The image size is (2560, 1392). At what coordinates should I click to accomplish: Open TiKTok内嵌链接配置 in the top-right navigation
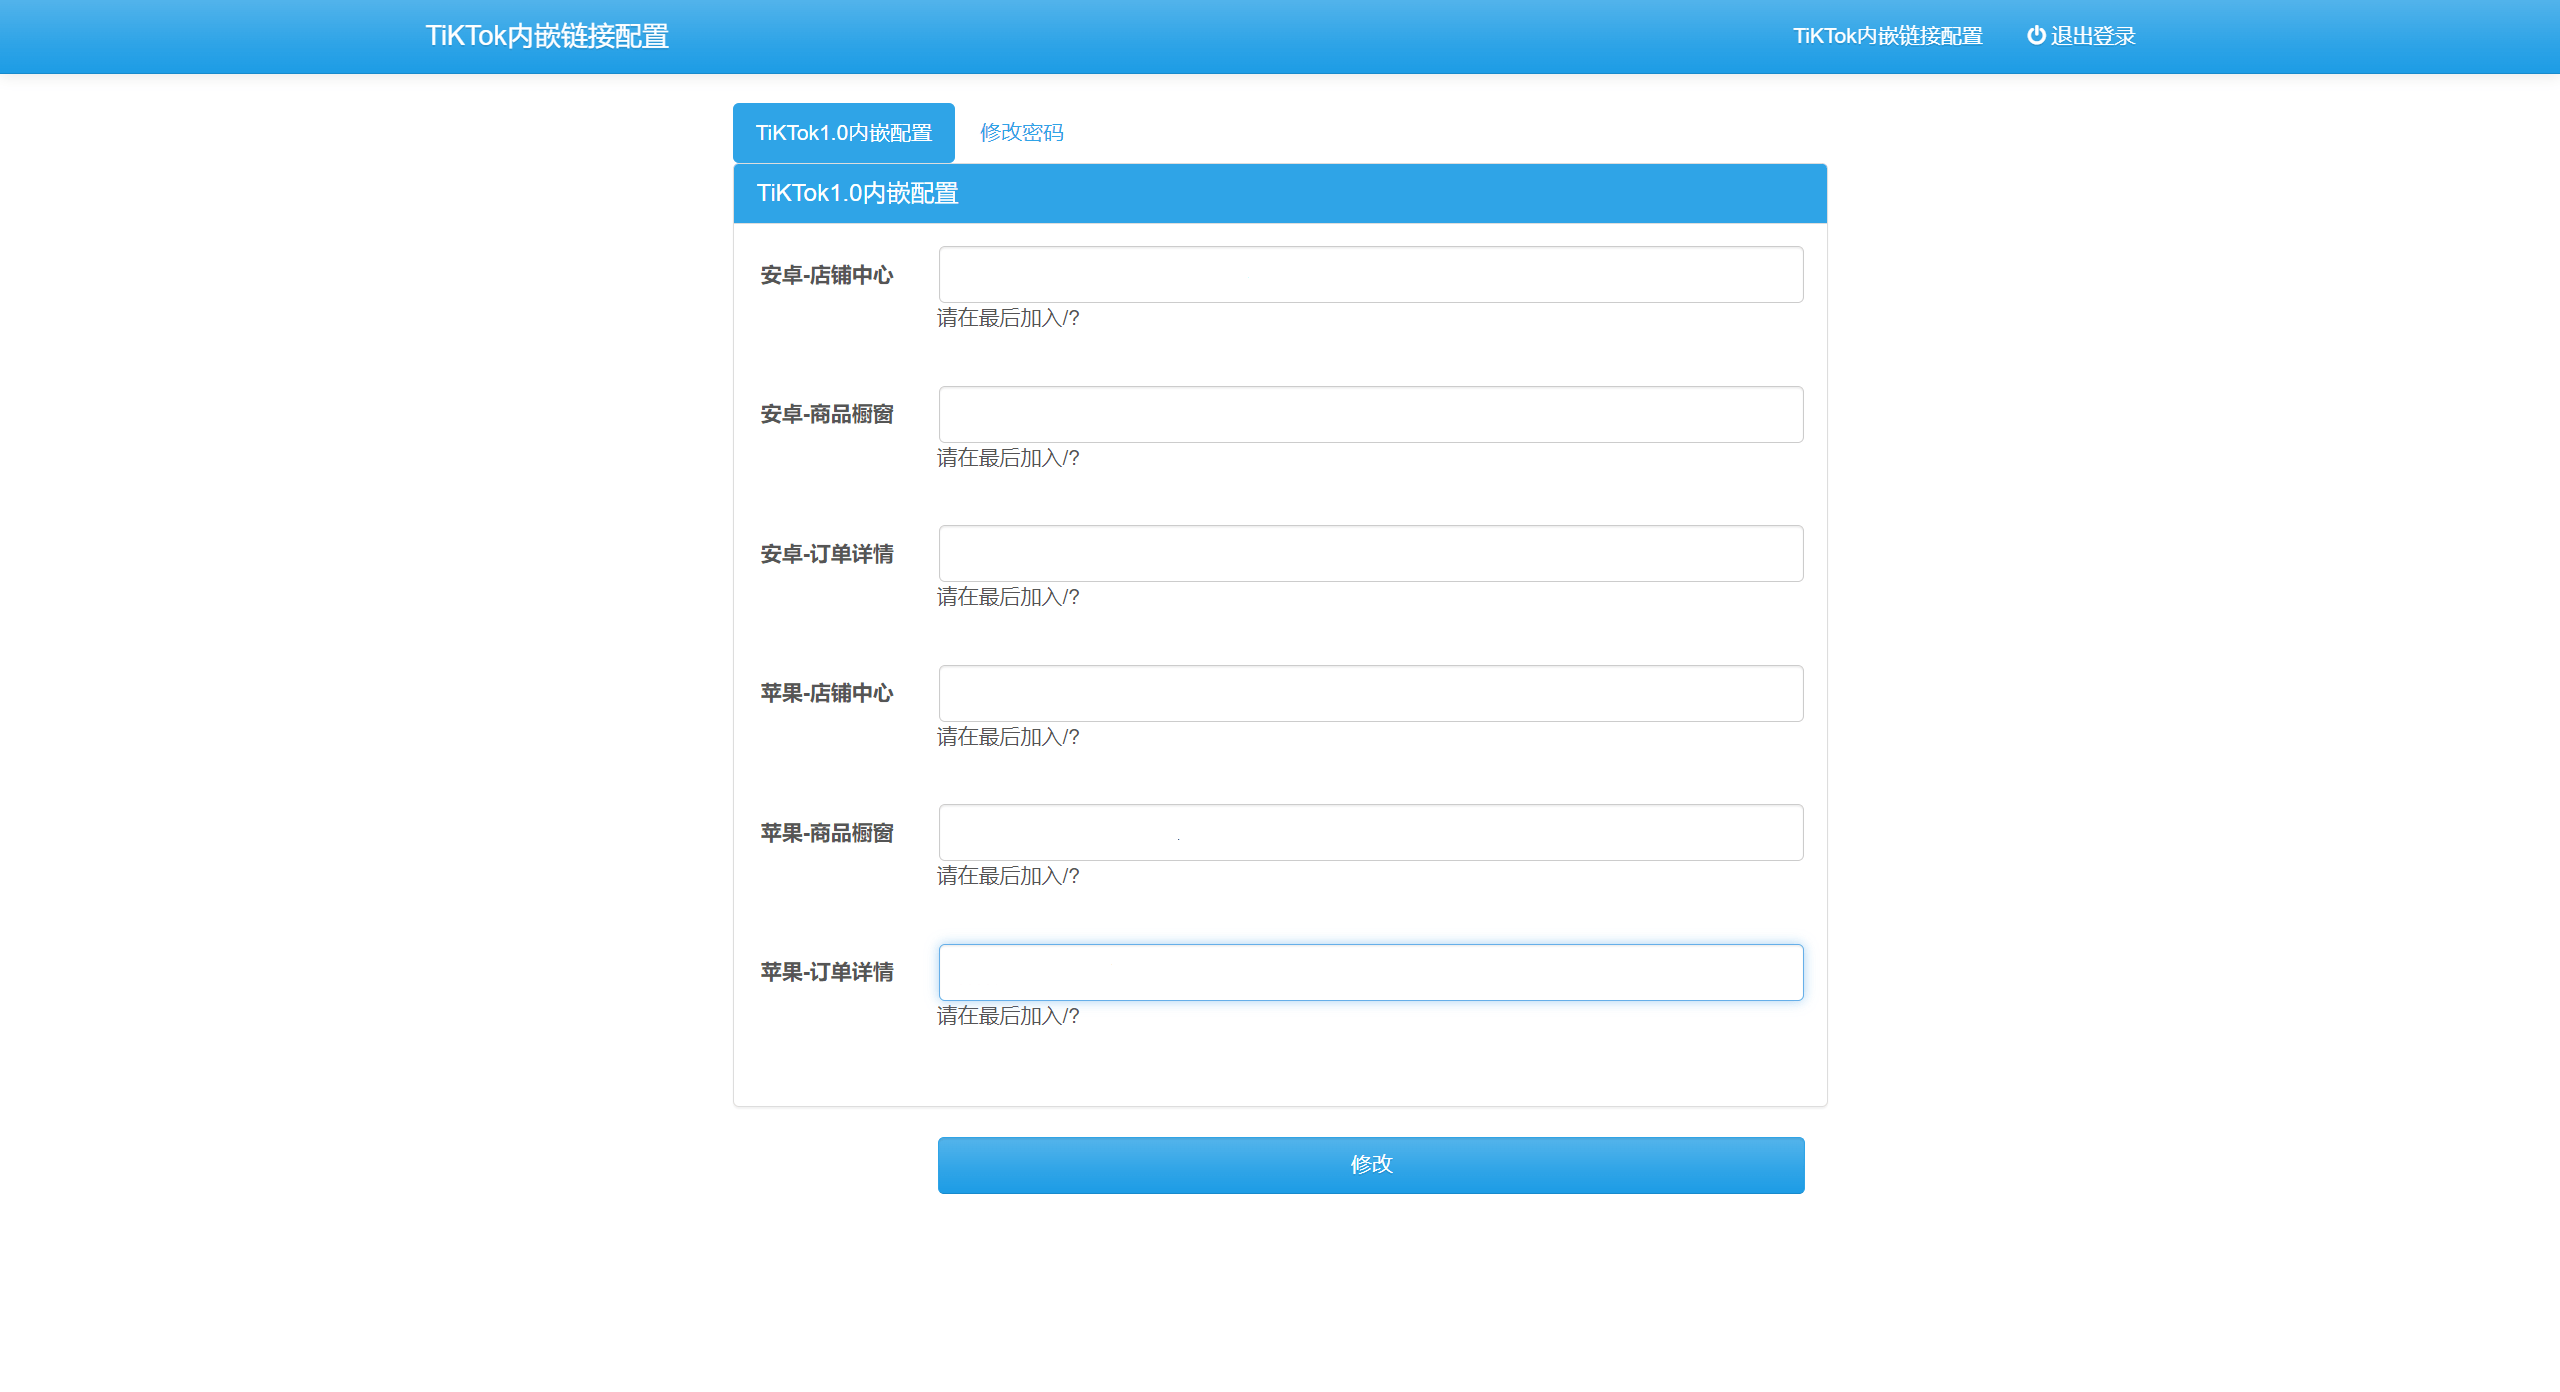pos(1887,36)
